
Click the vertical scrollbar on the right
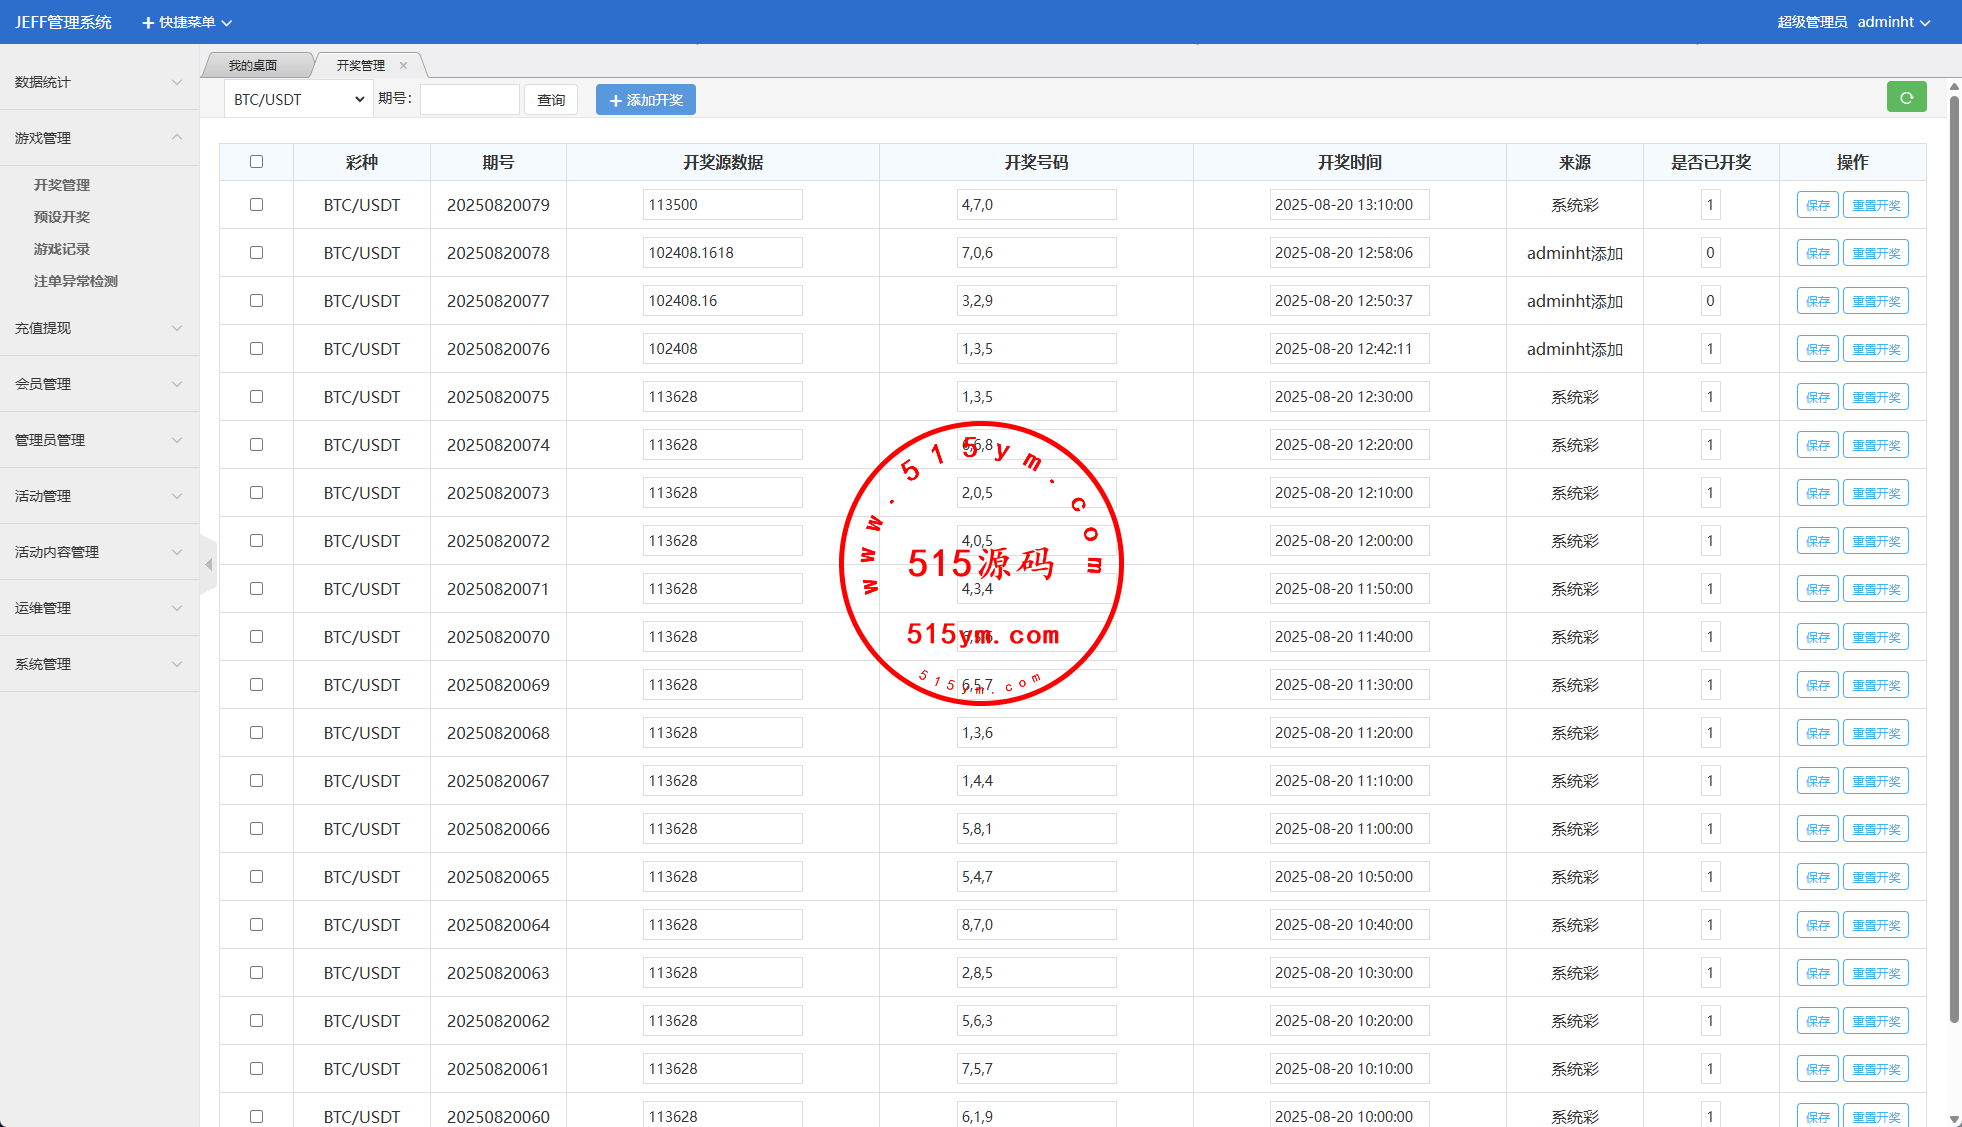(x=1953, y=560)
